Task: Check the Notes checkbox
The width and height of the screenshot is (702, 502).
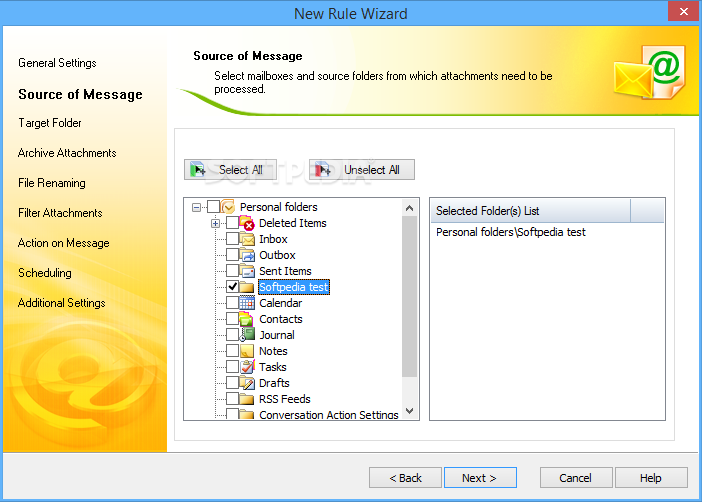Action: pos(232,351)
